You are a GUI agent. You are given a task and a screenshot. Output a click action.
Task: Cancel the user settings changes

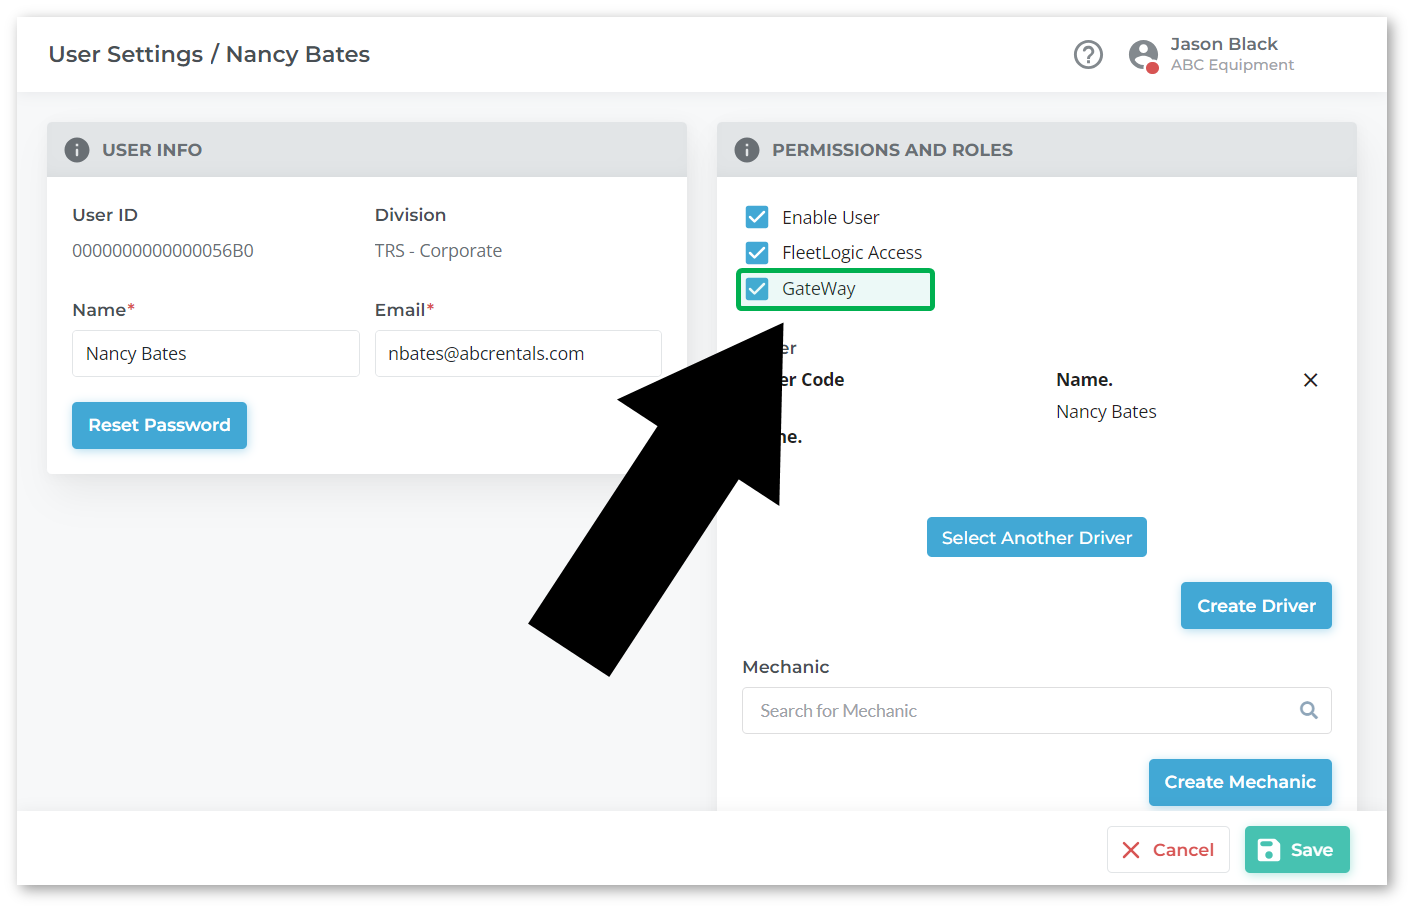[1167, 849]
